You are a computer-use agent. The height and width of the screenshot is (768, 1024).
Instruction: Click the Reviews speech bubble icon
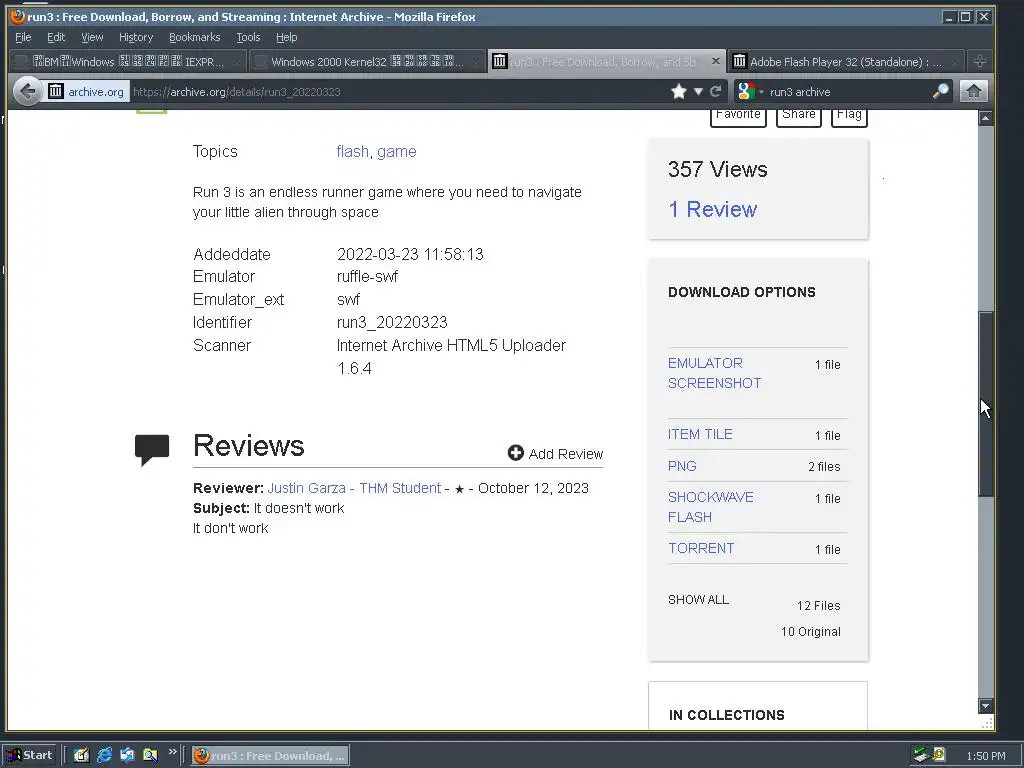[152, 450]
